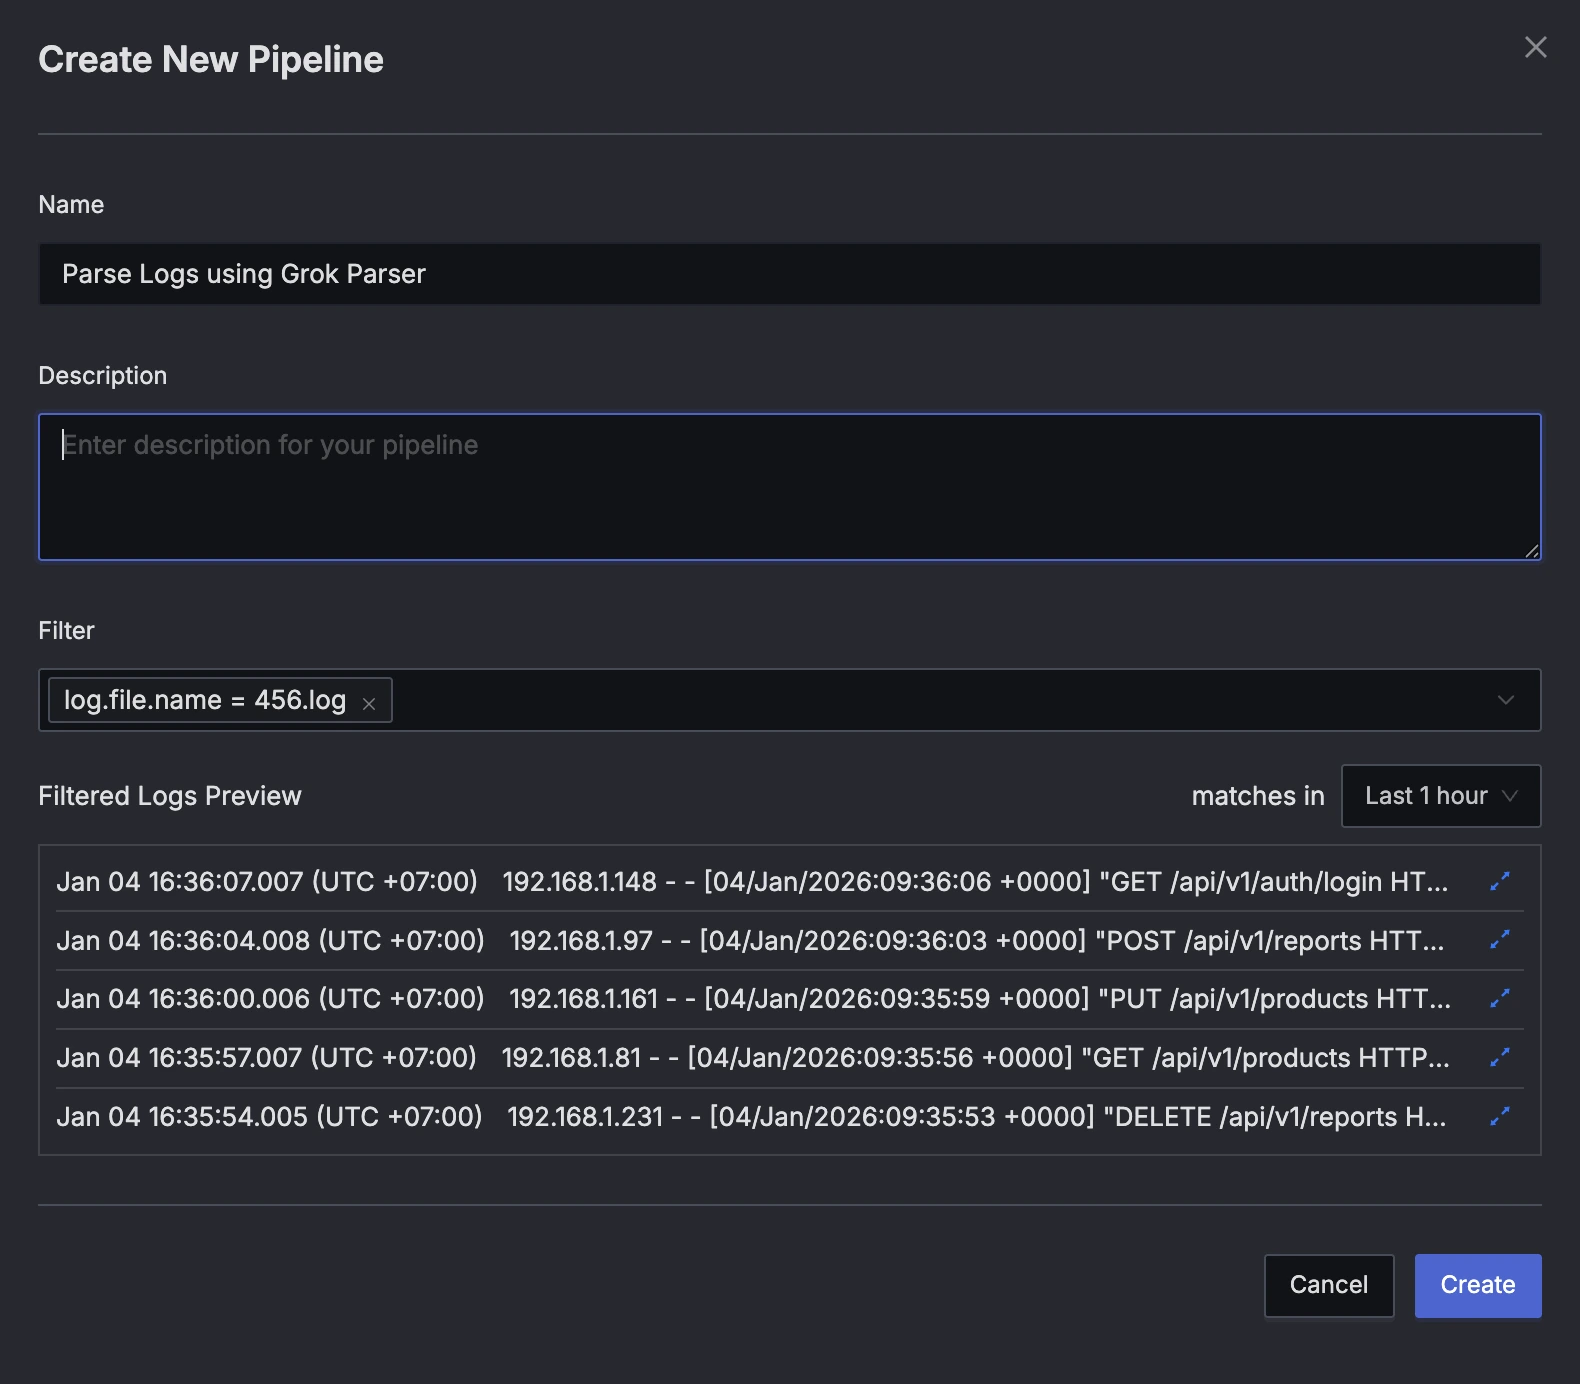Expand the log entry from 192.168.1.148

(x=1499, y=881)
